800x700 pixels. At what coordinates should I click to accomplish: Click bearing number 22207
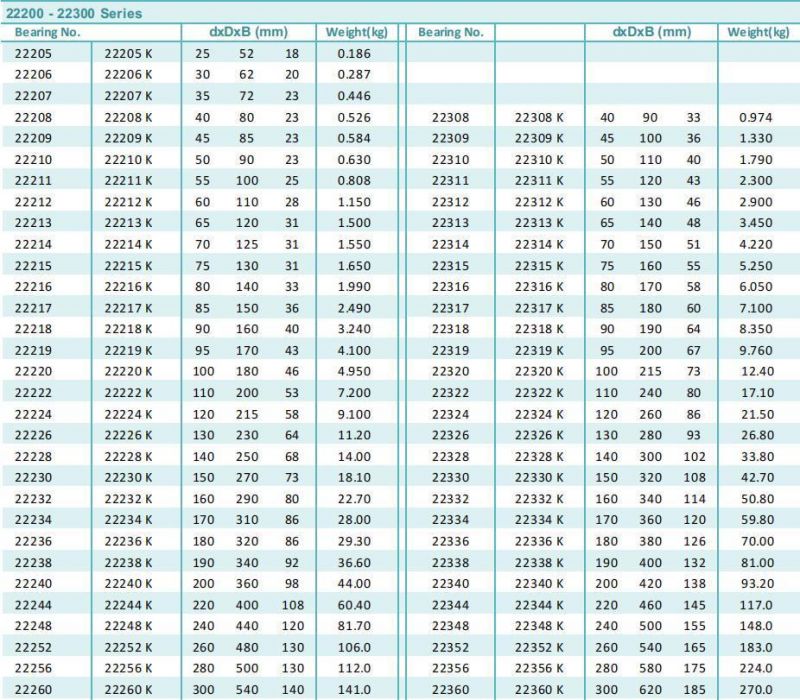point(33,96)
